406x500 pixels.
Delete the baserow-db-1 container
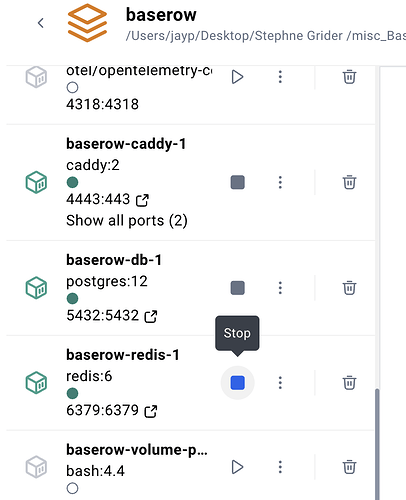point(349,288)
